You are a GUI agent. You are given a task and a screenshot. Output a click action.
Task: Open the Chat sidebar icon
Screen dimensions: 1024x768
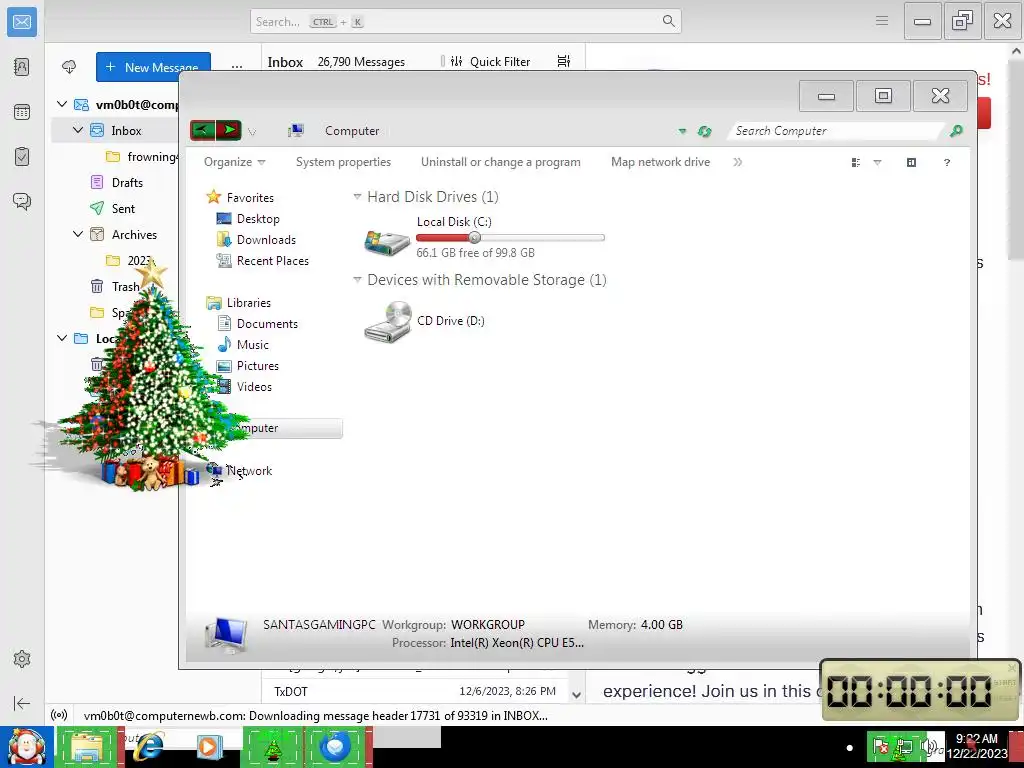[22, 201]
